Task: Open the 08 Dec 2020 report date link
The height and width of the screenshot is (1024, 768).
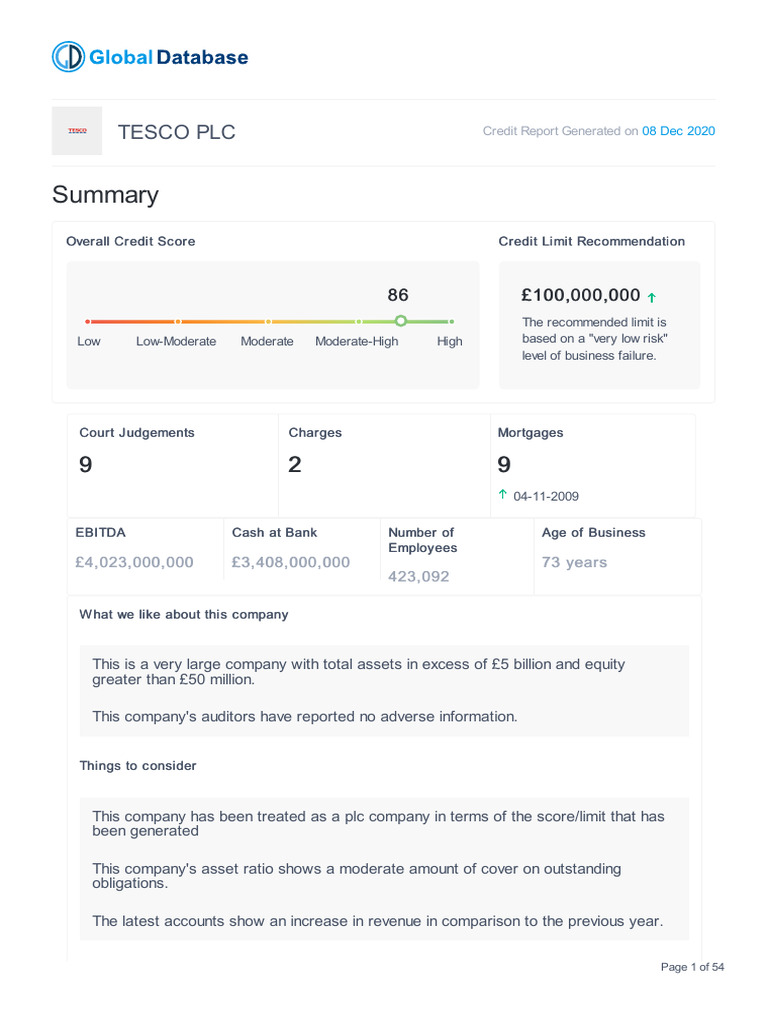Action: (x=678, y=131)
